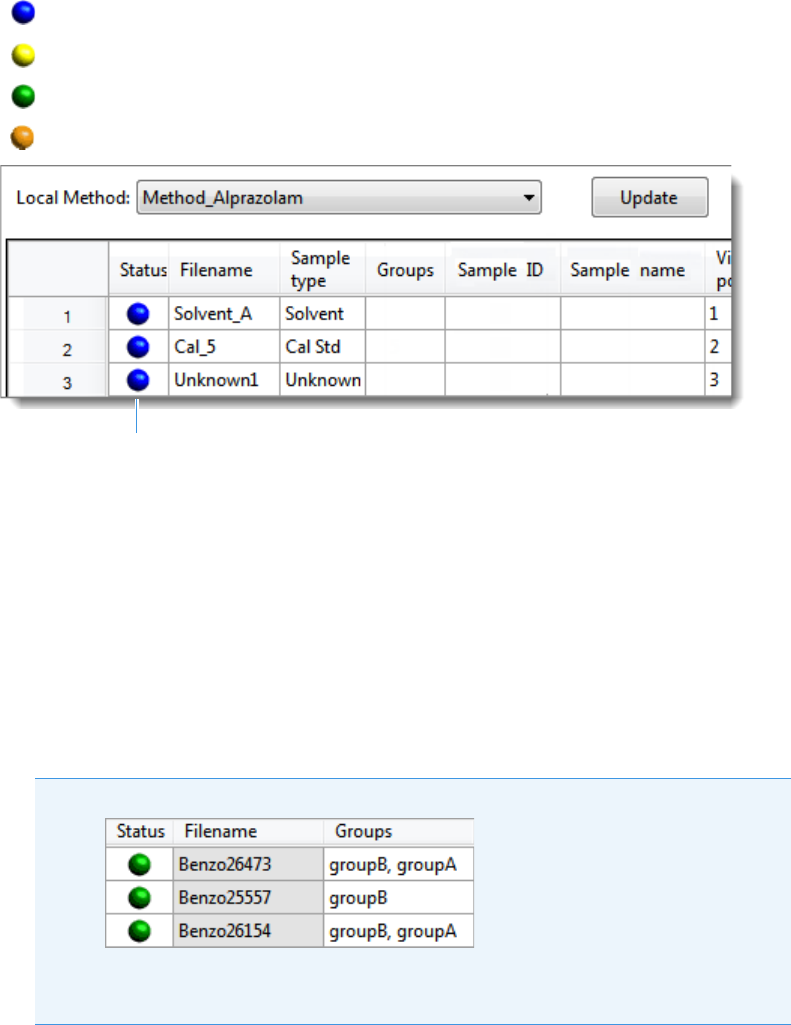Select the Unknown1 filename cell
The width and height of the screenshot is (791, 1025).
tap(224, 380)
